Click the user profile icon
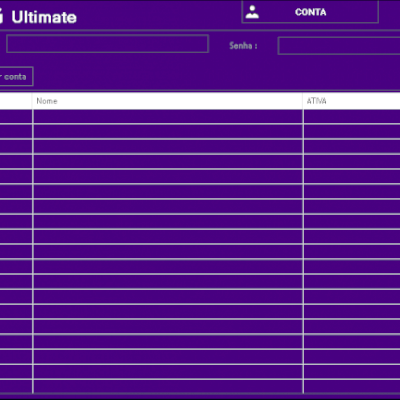 (252, 12)
